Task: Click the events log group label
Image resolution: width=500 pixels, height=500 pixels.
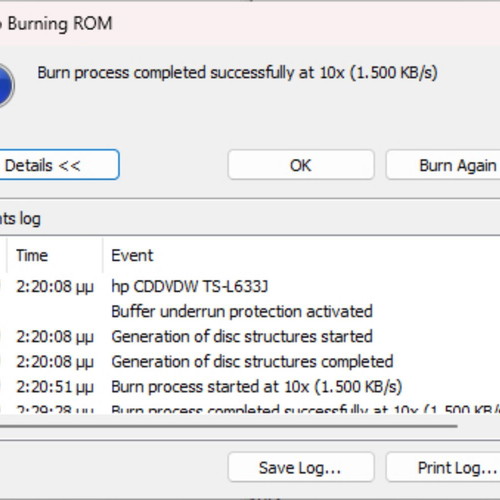Action: click(x=20, y=219)
